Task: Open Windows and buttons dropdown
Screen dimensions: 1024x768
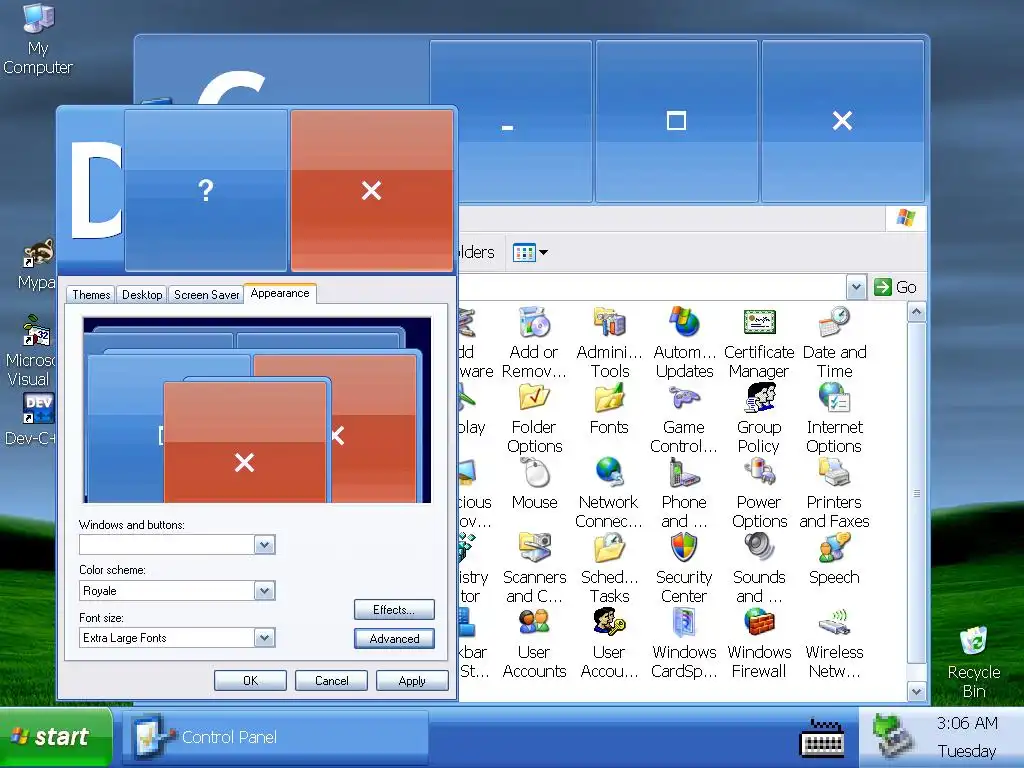Action: [264, 545]
